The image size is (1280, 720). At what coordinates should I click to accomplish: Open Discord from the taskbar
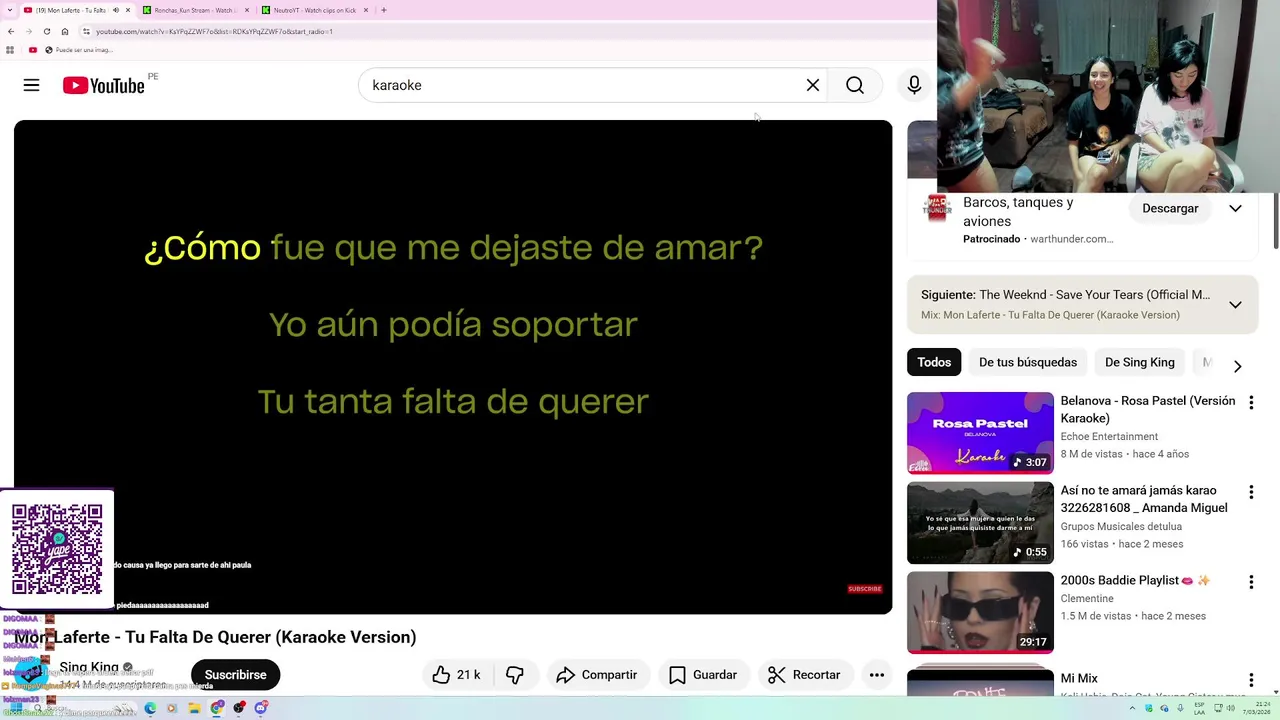pyautogui.click(x=261, y=708)
